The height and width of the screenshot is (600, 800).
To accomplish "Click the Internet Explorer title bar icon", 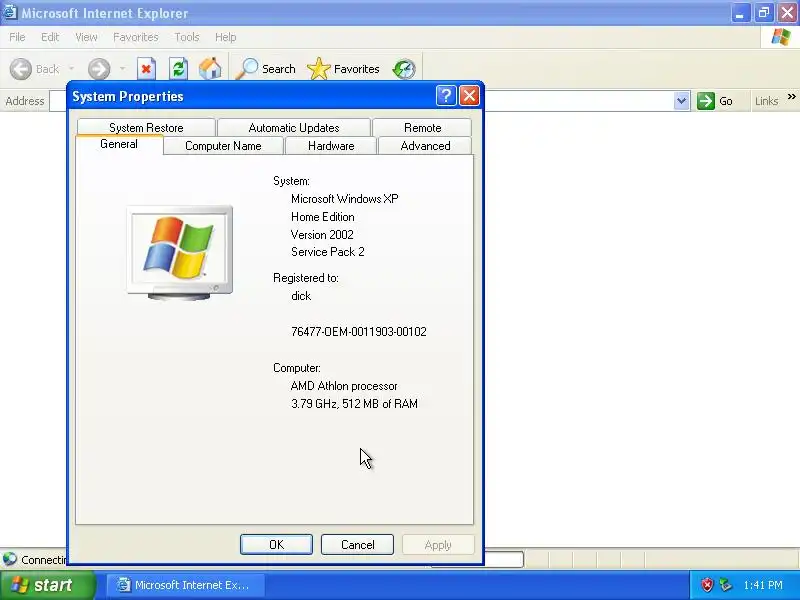I will pyautogui.click(x=9, y=12).
